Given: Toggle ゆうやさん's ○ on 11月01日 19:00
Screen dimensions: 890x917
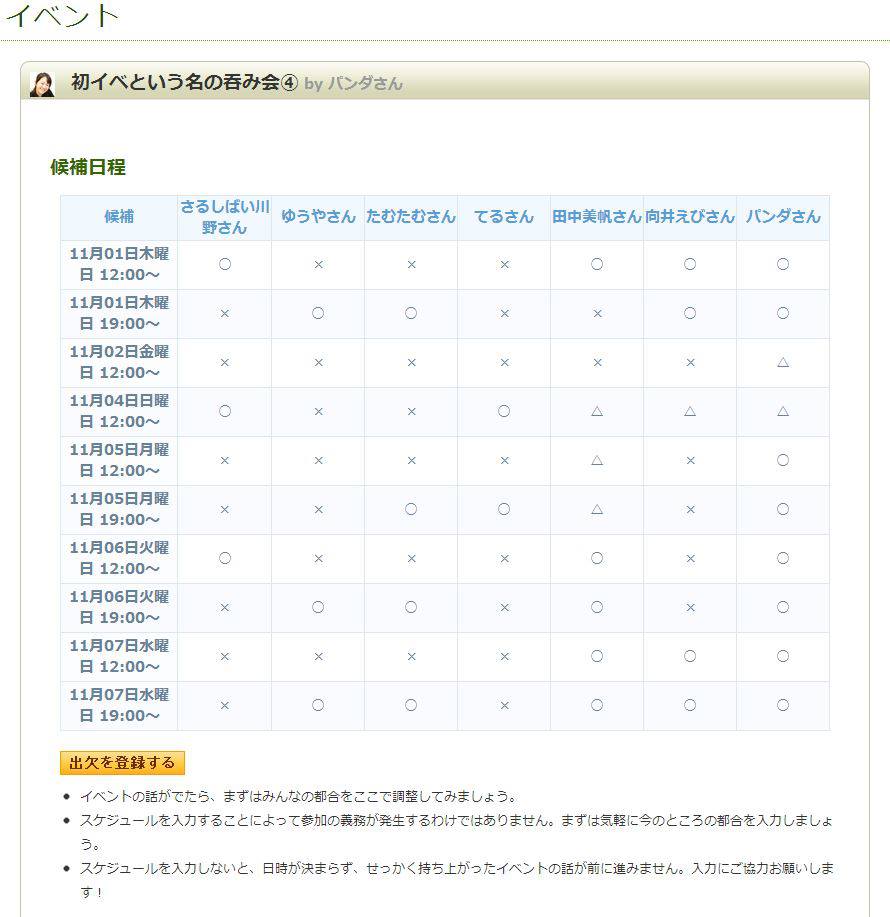Looking at the screenshot, I should point(317,312).
